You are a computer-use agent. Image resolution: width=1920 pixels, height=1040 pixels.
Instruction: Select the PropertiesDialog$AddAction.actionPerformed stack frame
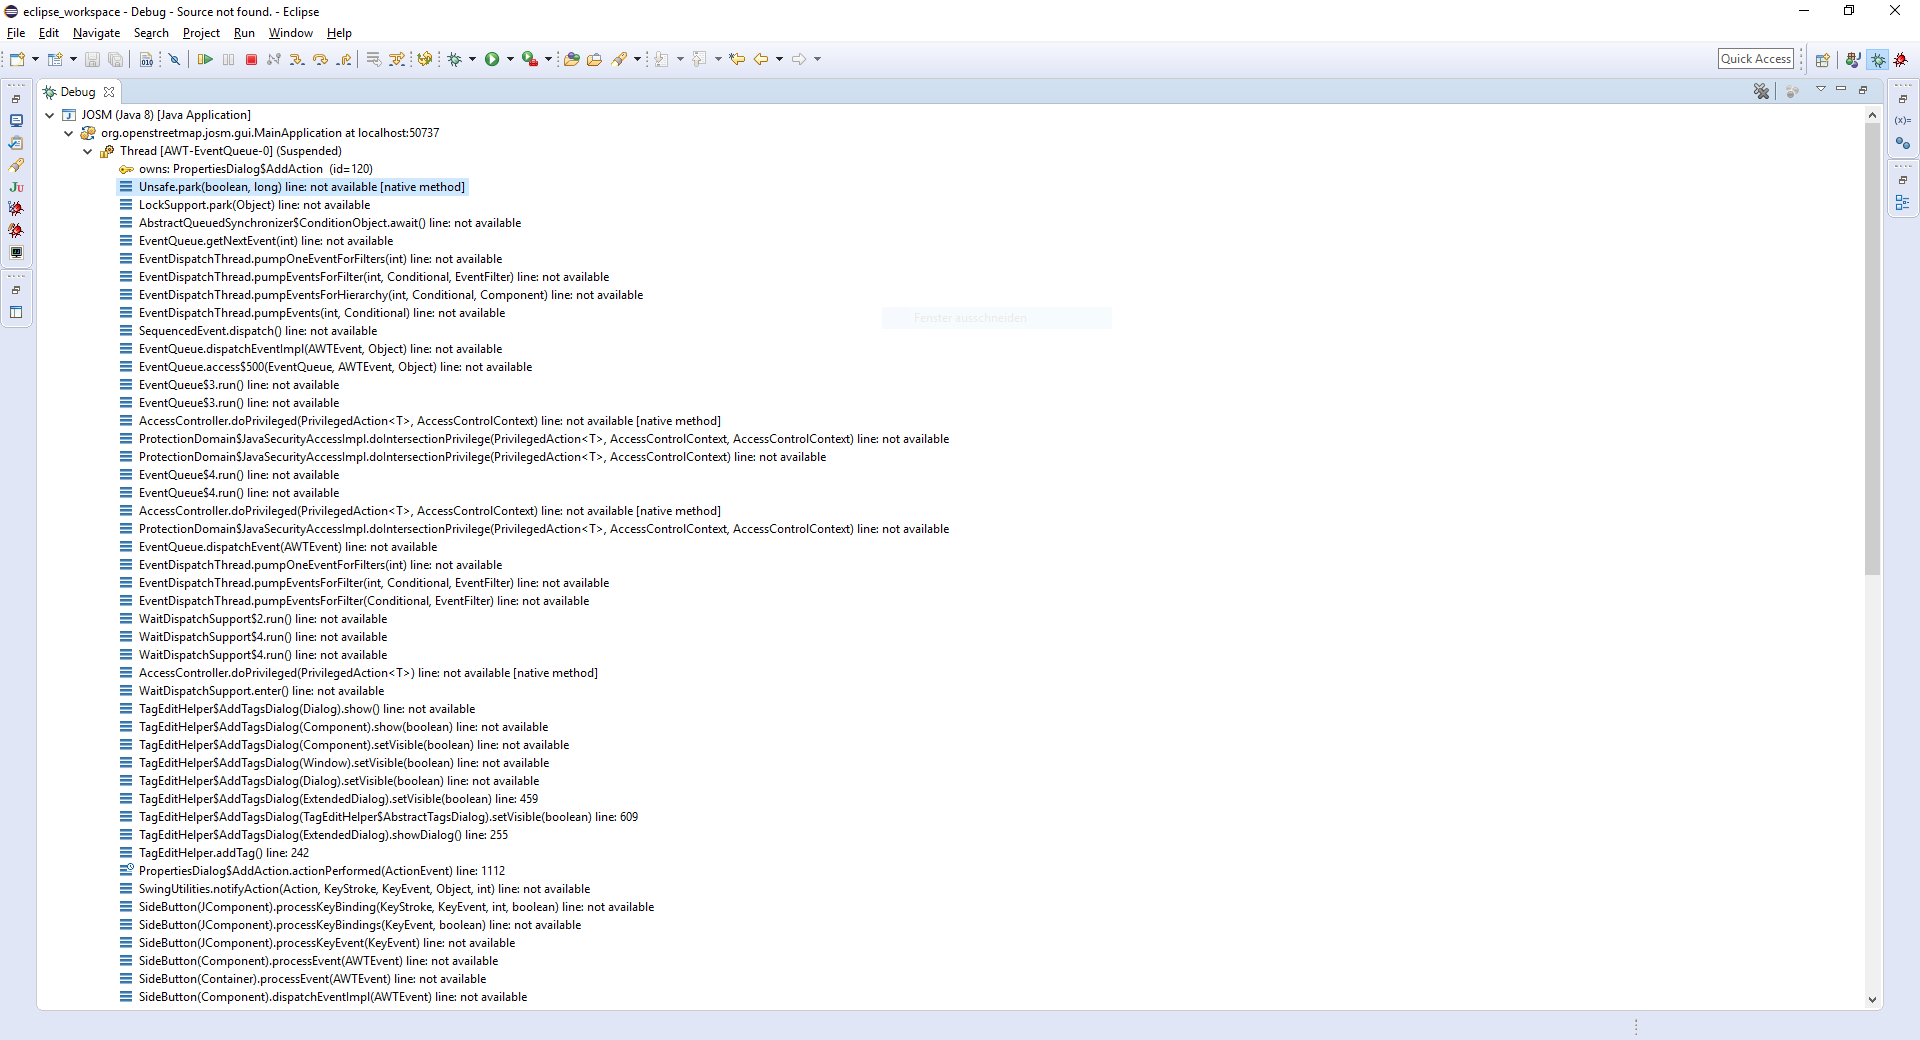click(321, 871)
